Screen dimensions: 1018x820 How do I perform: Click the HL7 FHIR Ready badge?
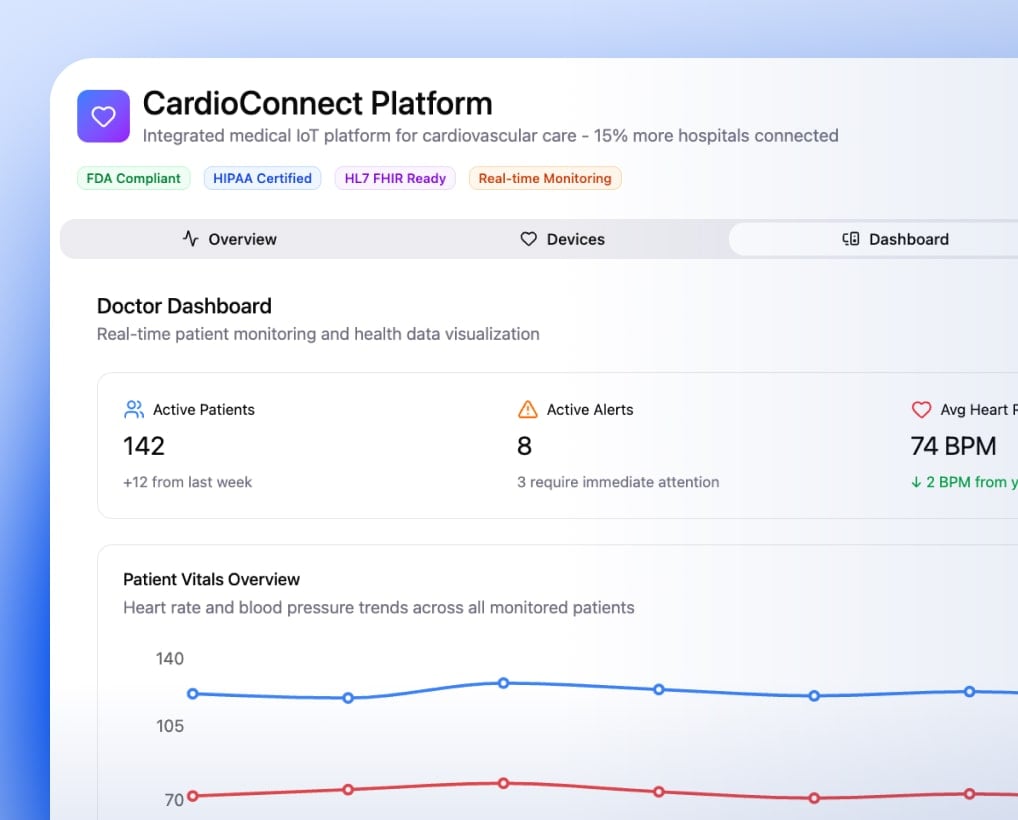[x=395, y=178]
